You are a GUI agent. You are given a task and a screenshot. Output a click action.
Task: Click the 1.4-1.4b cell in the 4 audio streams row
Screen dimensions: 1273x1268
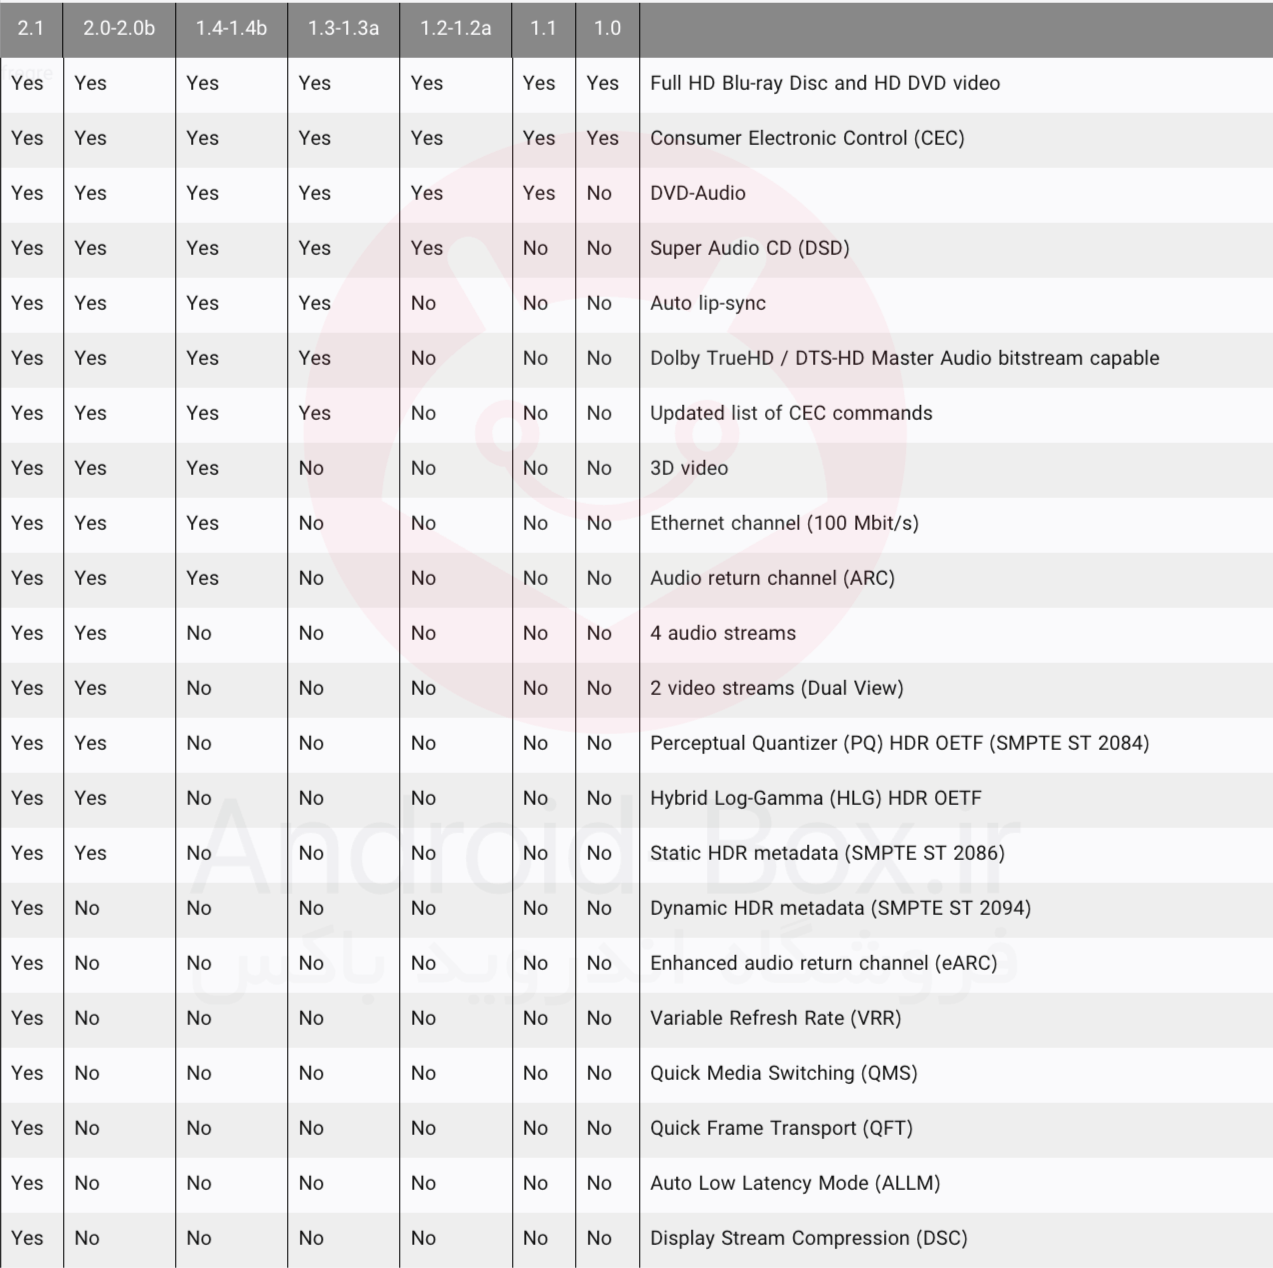click(x=199, y=633)
